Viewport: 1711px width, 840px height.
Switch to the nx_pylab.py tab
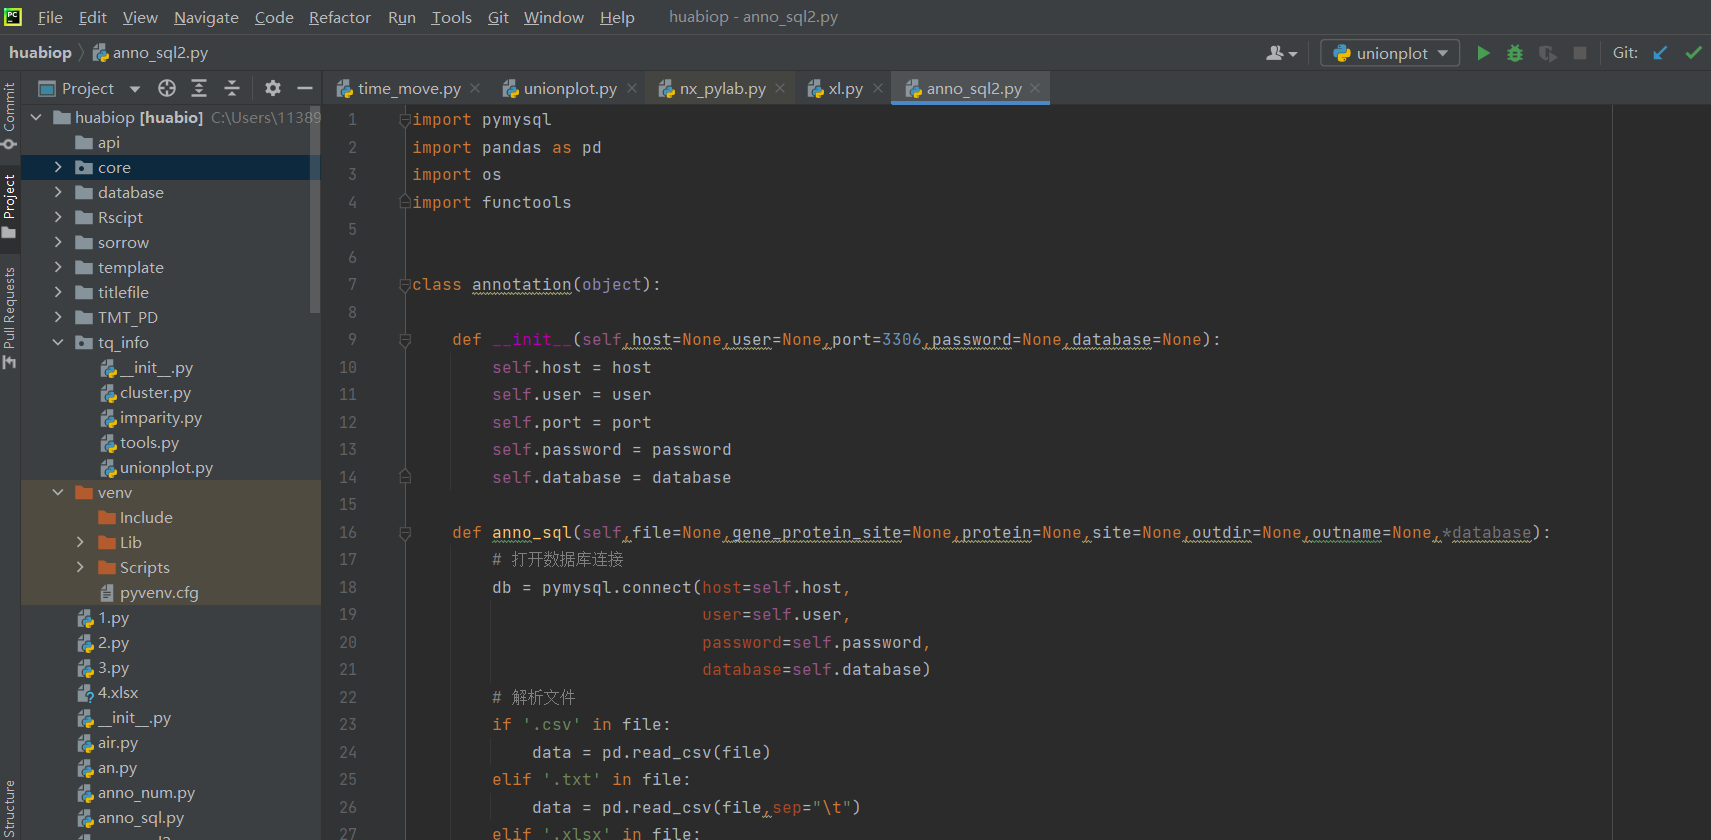pyautogui.click(x=722, y=88)
